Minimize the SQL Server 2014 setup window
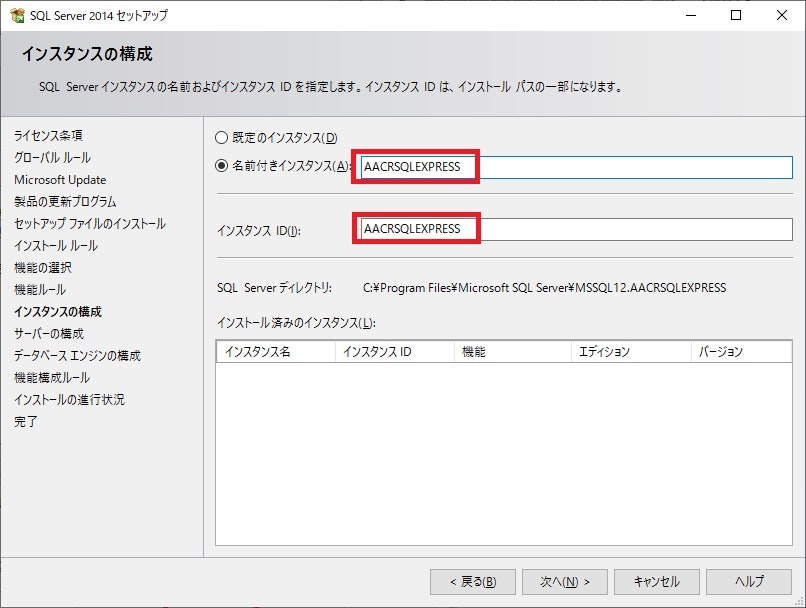The height and width of the screenshot is (608, 806). (691, 15)
